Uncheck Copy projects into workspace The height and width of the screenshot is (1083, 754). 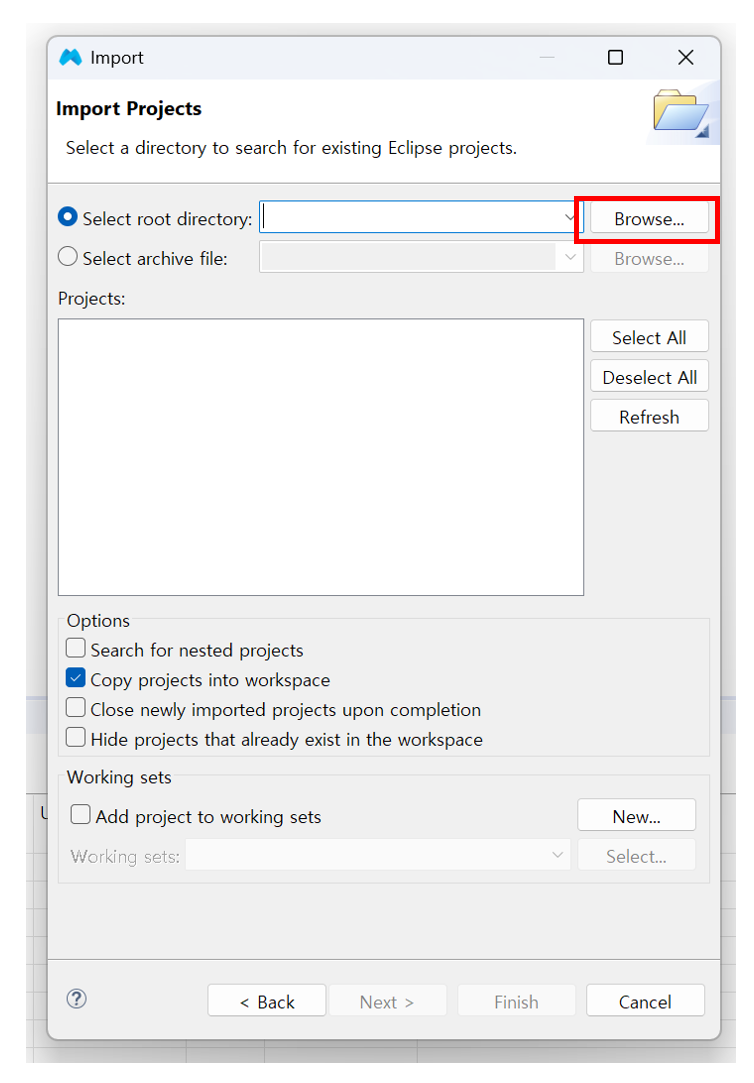[x=76, y=680]
